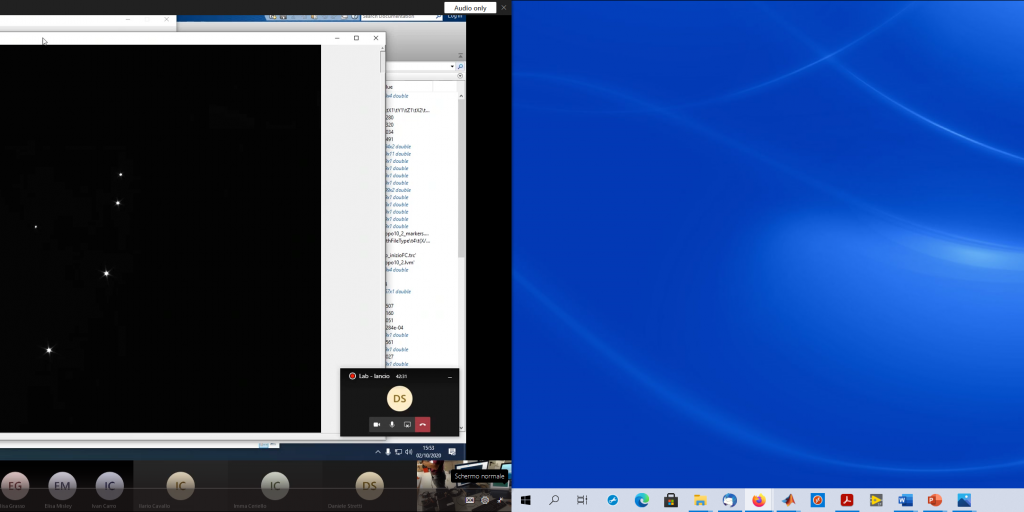Open Adobe Acrobat Reader from the taskbar
The width and height of the screenshot is (1024, 512).
point(846,500)
